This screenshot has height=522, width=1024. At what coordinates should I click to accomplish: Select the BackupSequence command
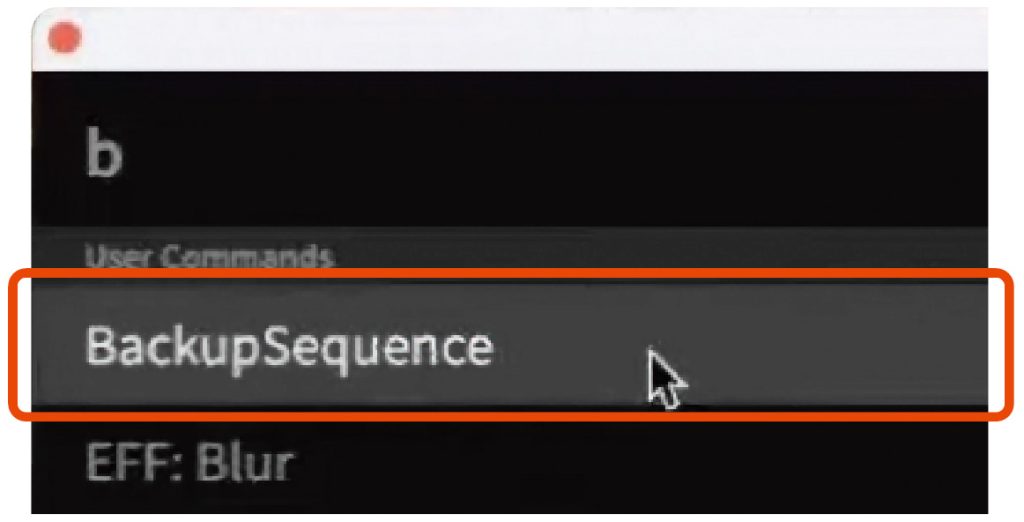[290, 349]
